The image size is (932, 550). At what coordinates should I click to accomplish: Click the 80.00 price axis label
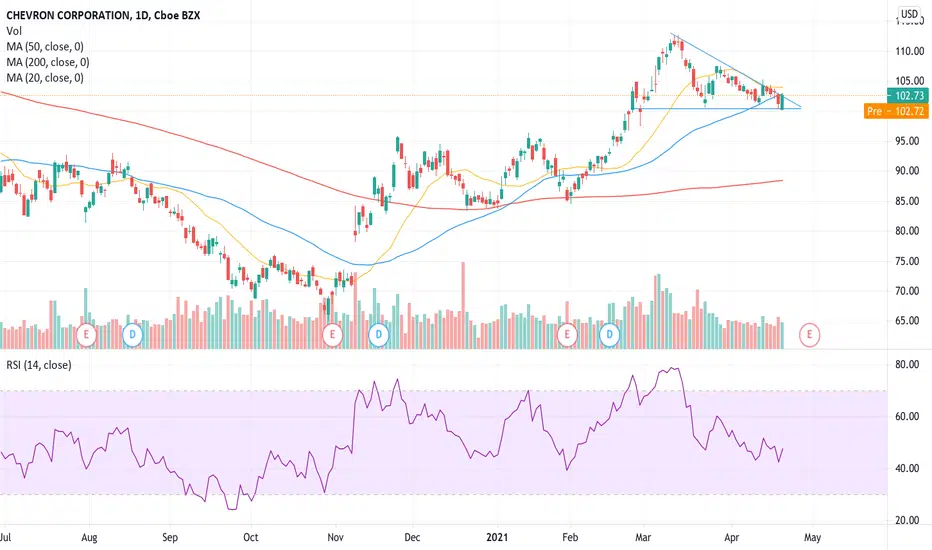pyautogui.click(x=907, y=231)
